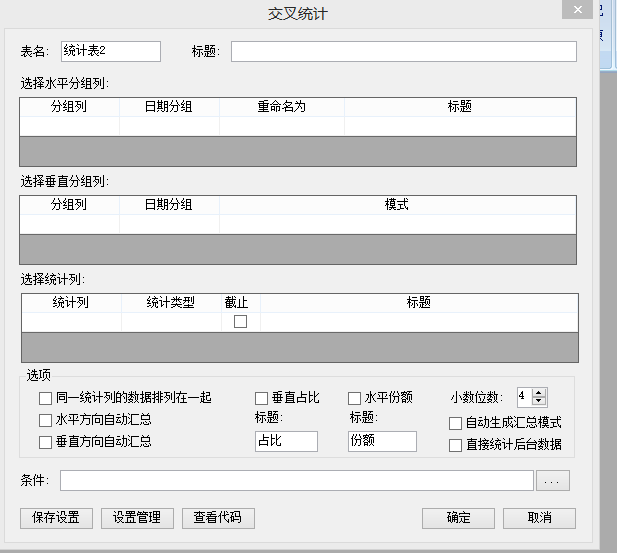Click the condition browse "..." button
The height and width of the screenshot is (553, 617).
click(x=553, y=482)
